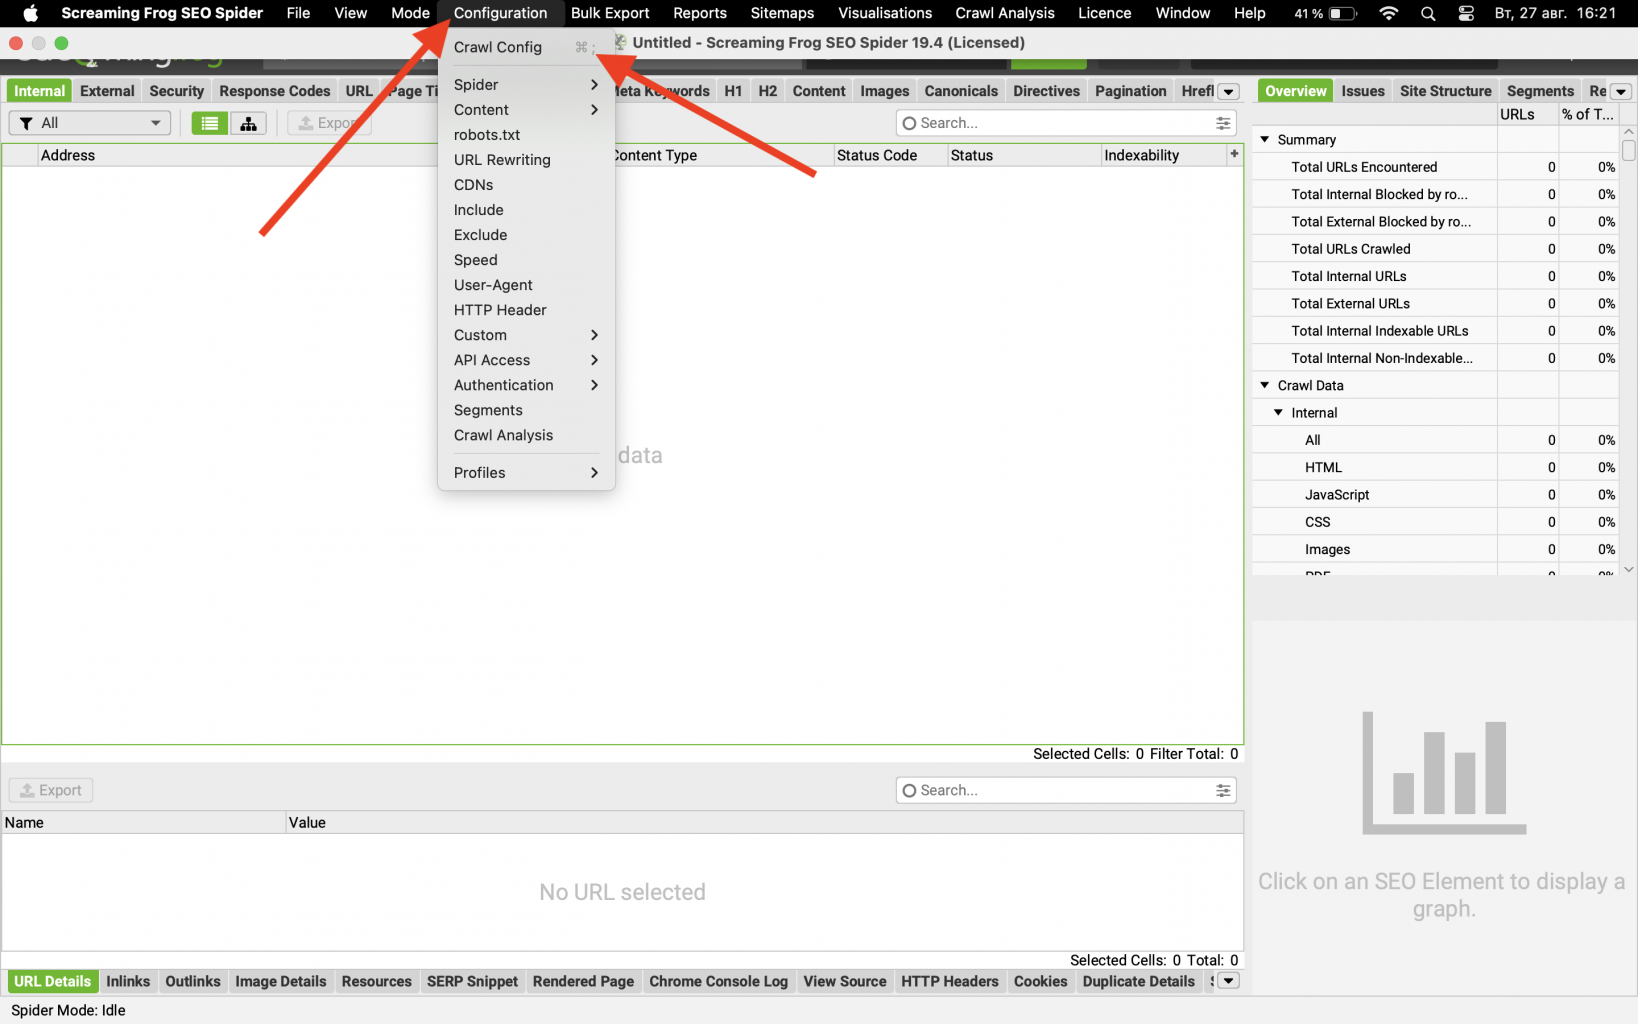Collapse the Summary section
1638x1024 pixels.
point(1265,139)
